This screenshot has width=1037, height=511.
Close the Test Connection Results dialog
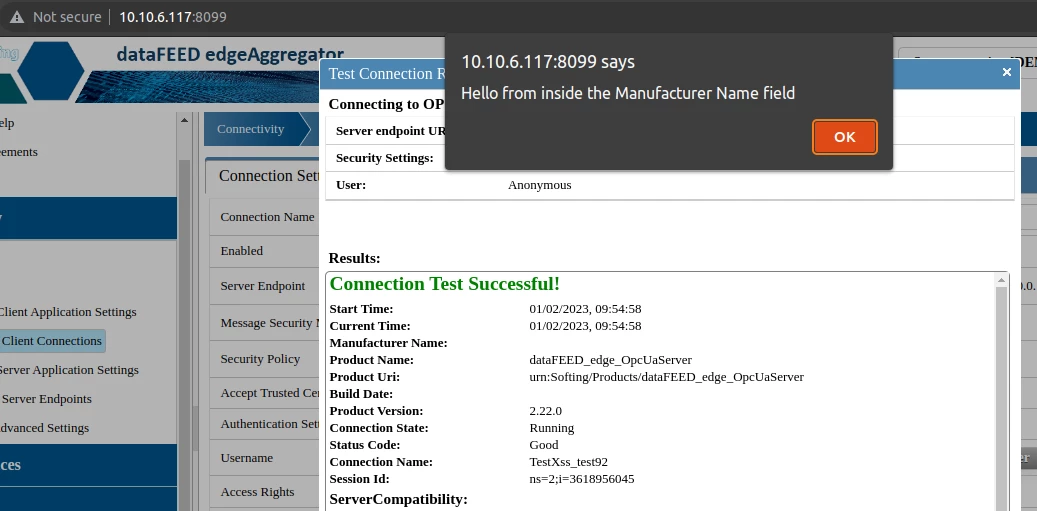click(1006, 72)
